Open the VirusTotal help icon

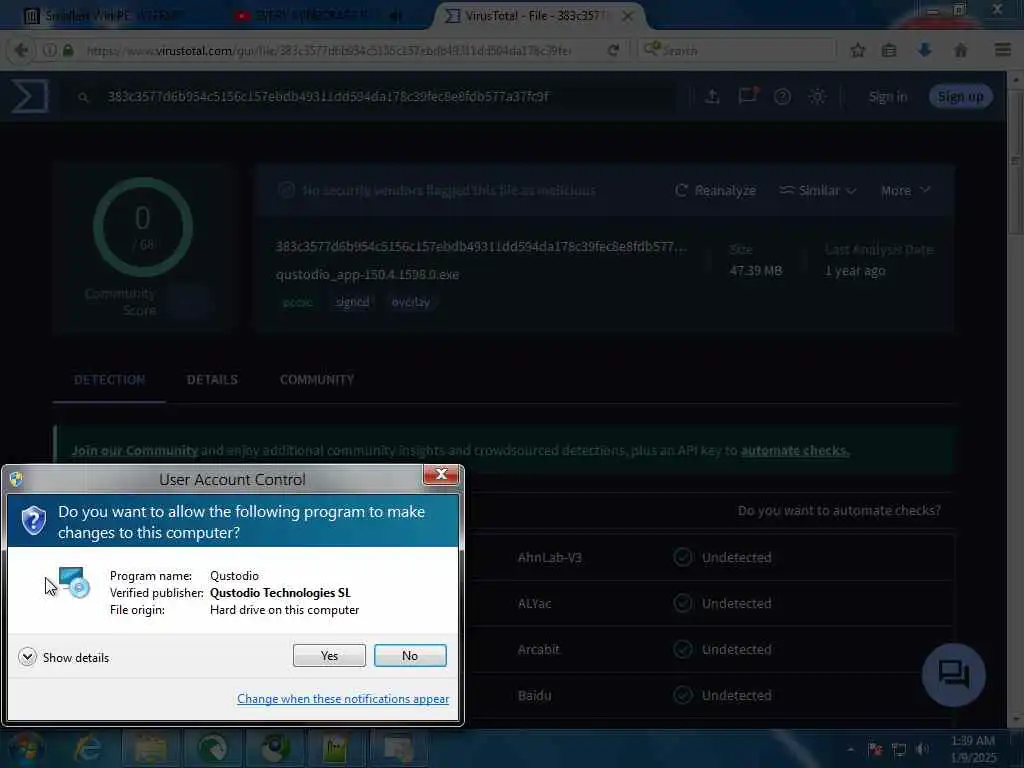(782, 97)
